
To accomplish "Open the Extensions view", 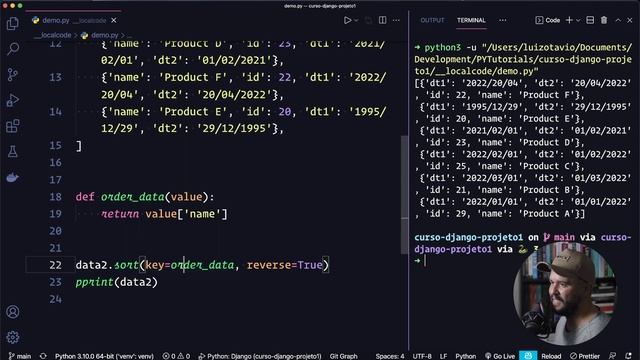I will (13, 126).
